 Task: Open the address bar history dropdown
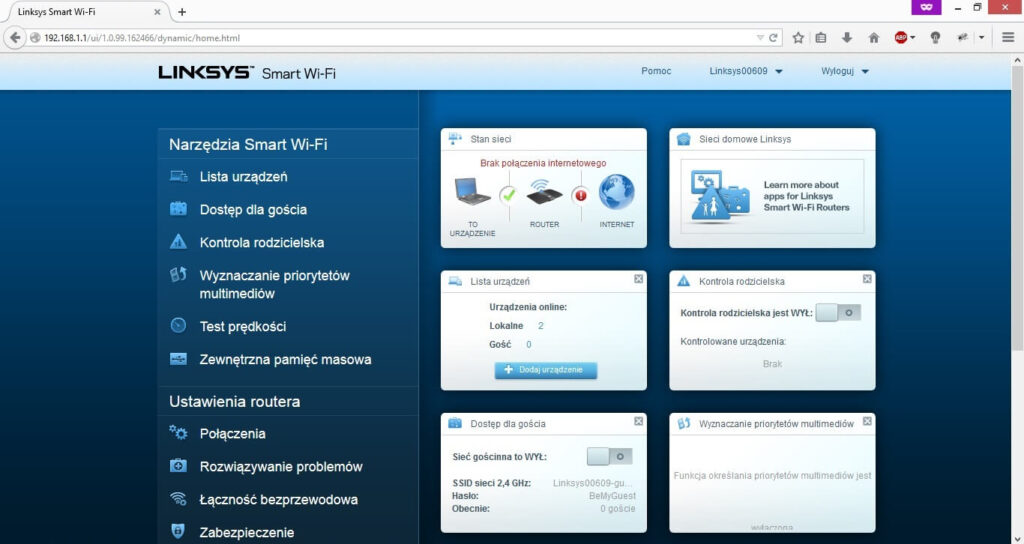coord(760,38)
